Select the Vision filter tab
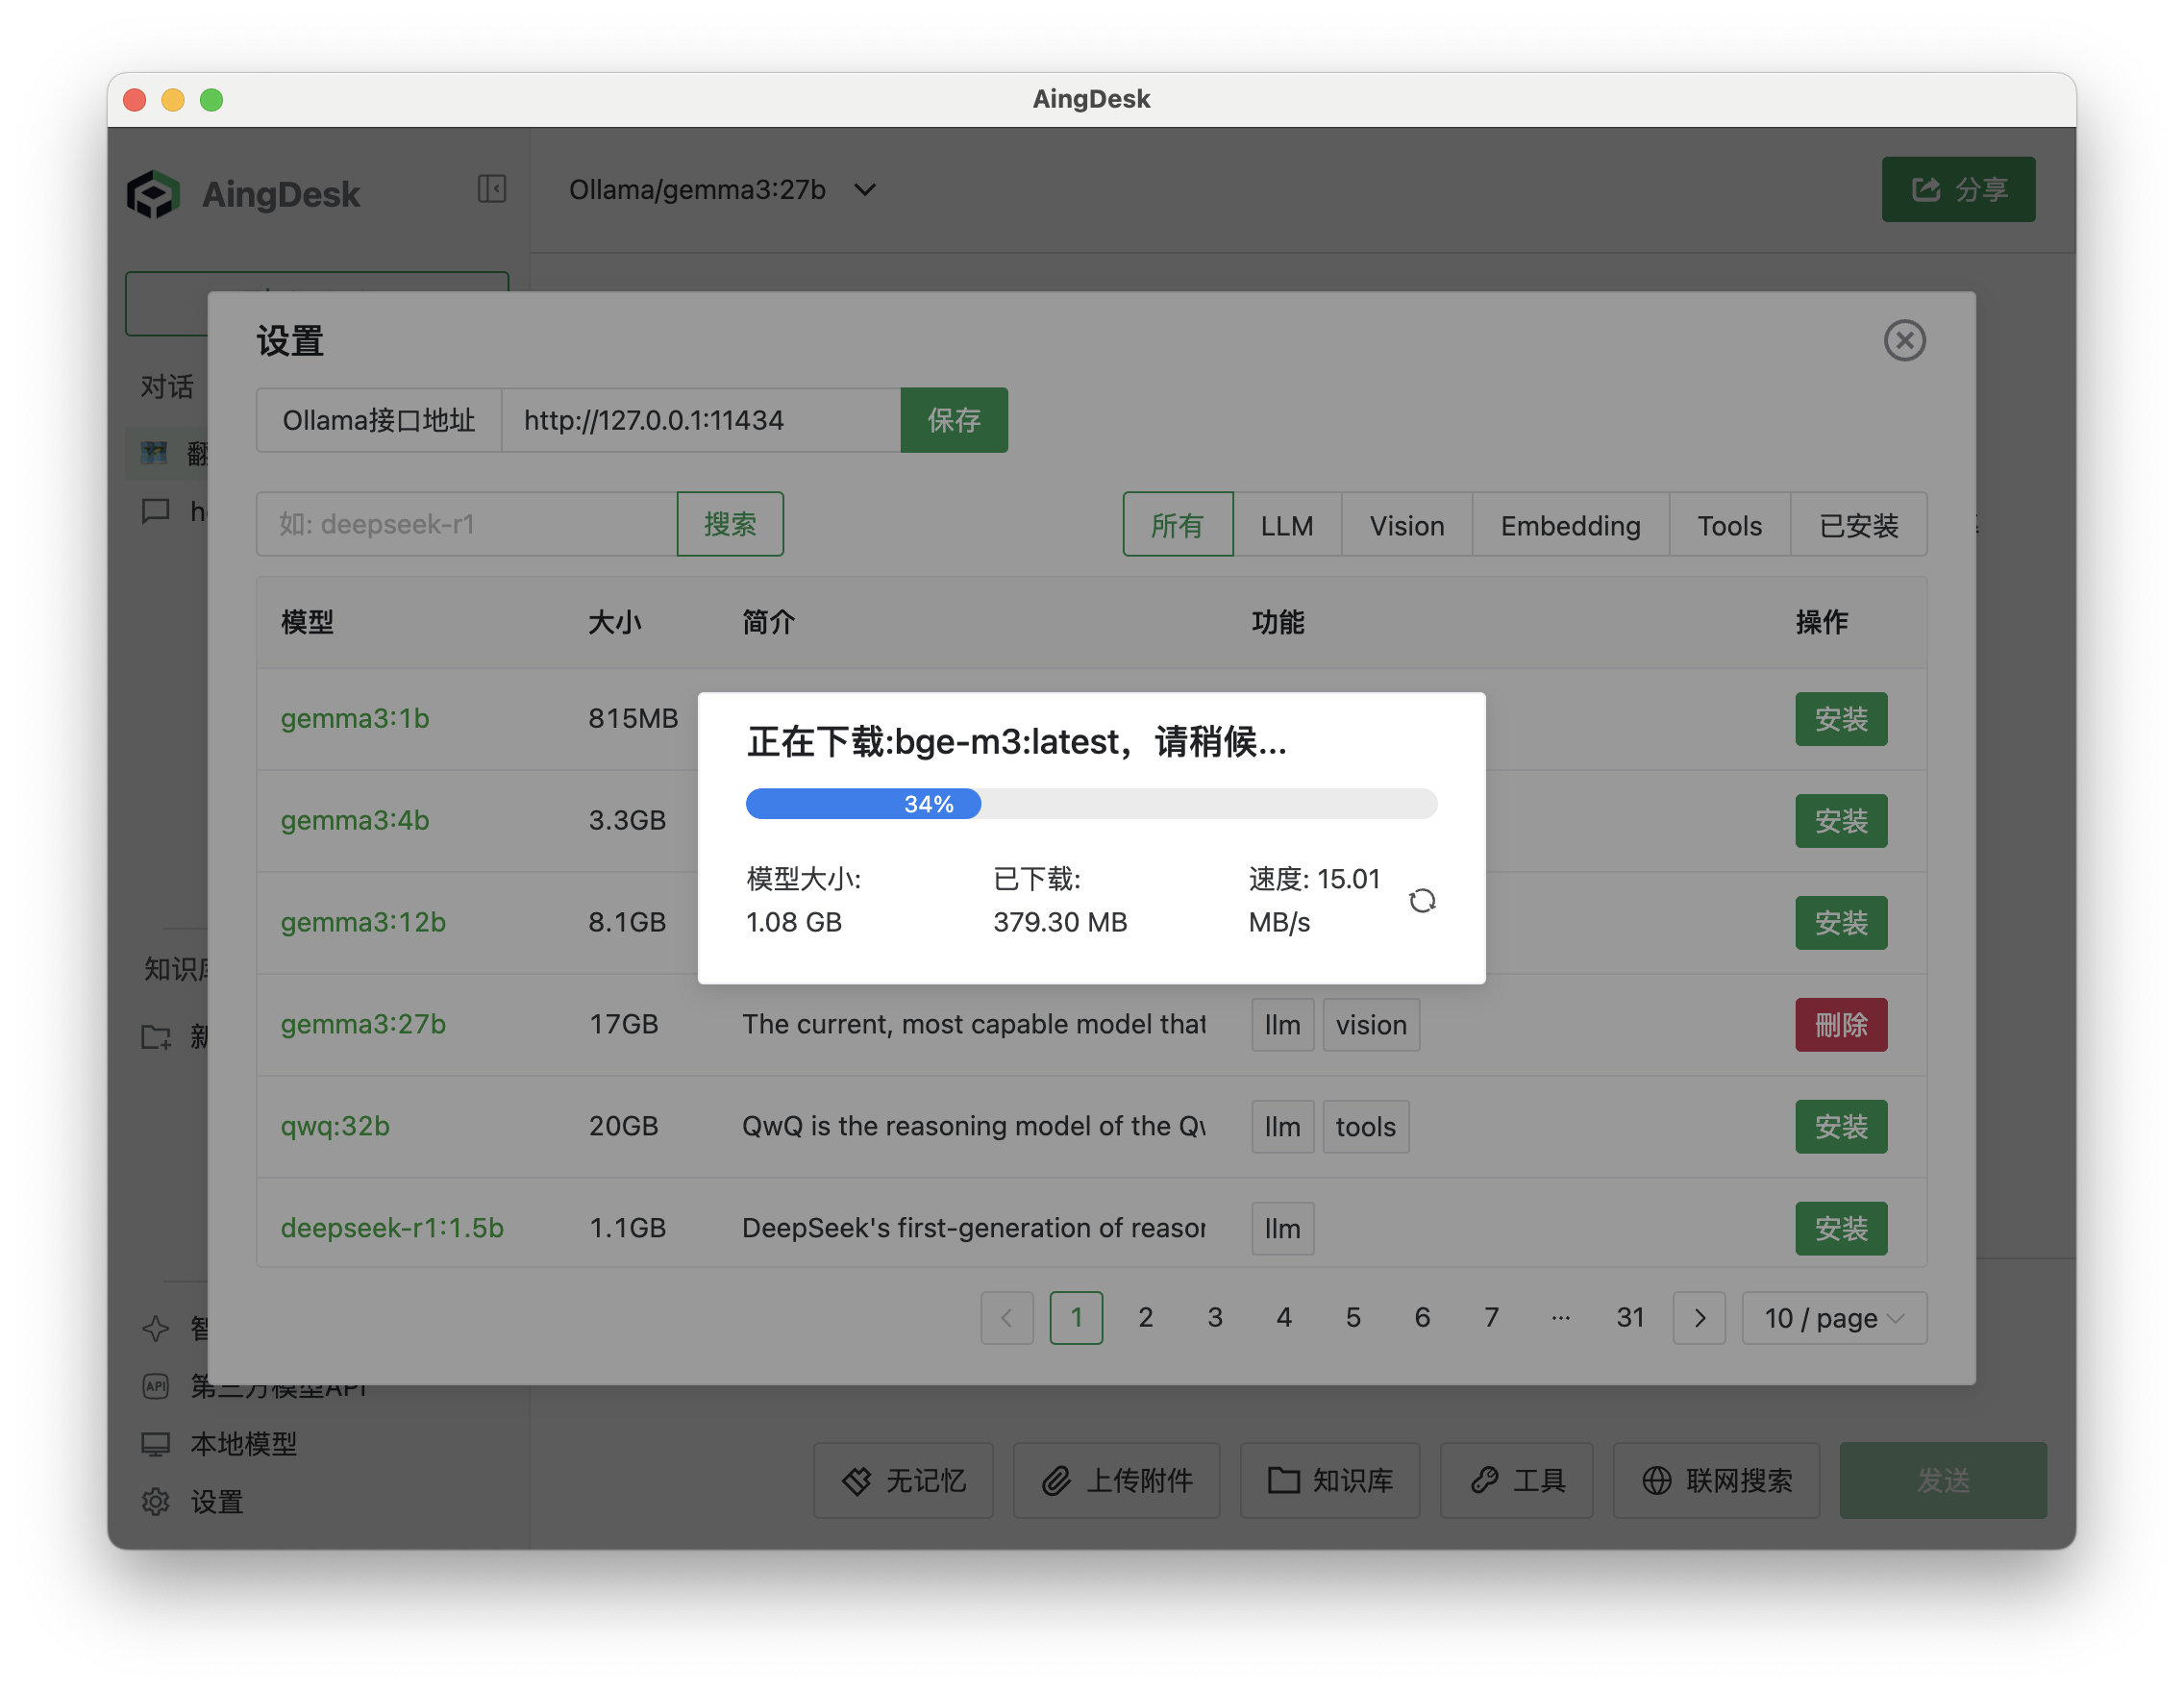Image resolution: width=2184 pixels, height=1692 pixels. 1406,525
